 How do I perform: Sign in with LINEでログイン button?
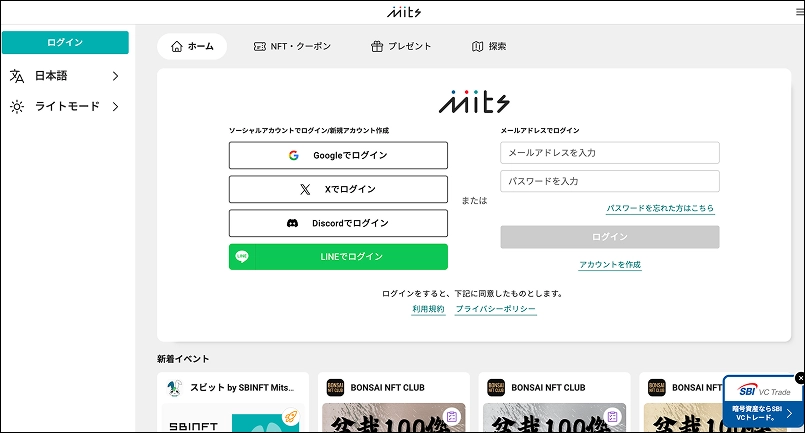pyautogui.click(x=338, y=257)
